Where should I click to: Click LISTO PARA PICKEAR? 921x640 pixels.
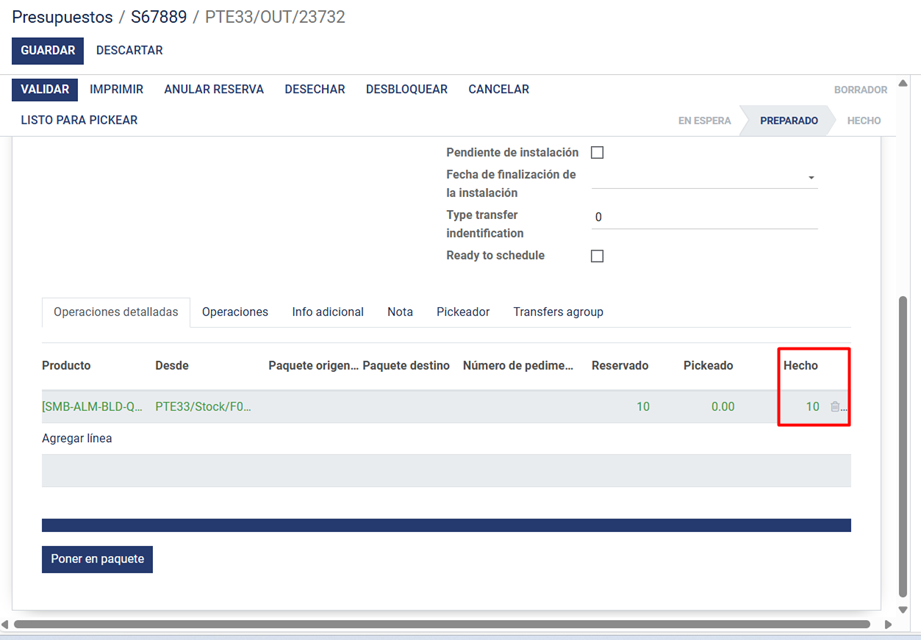(79, 120)
